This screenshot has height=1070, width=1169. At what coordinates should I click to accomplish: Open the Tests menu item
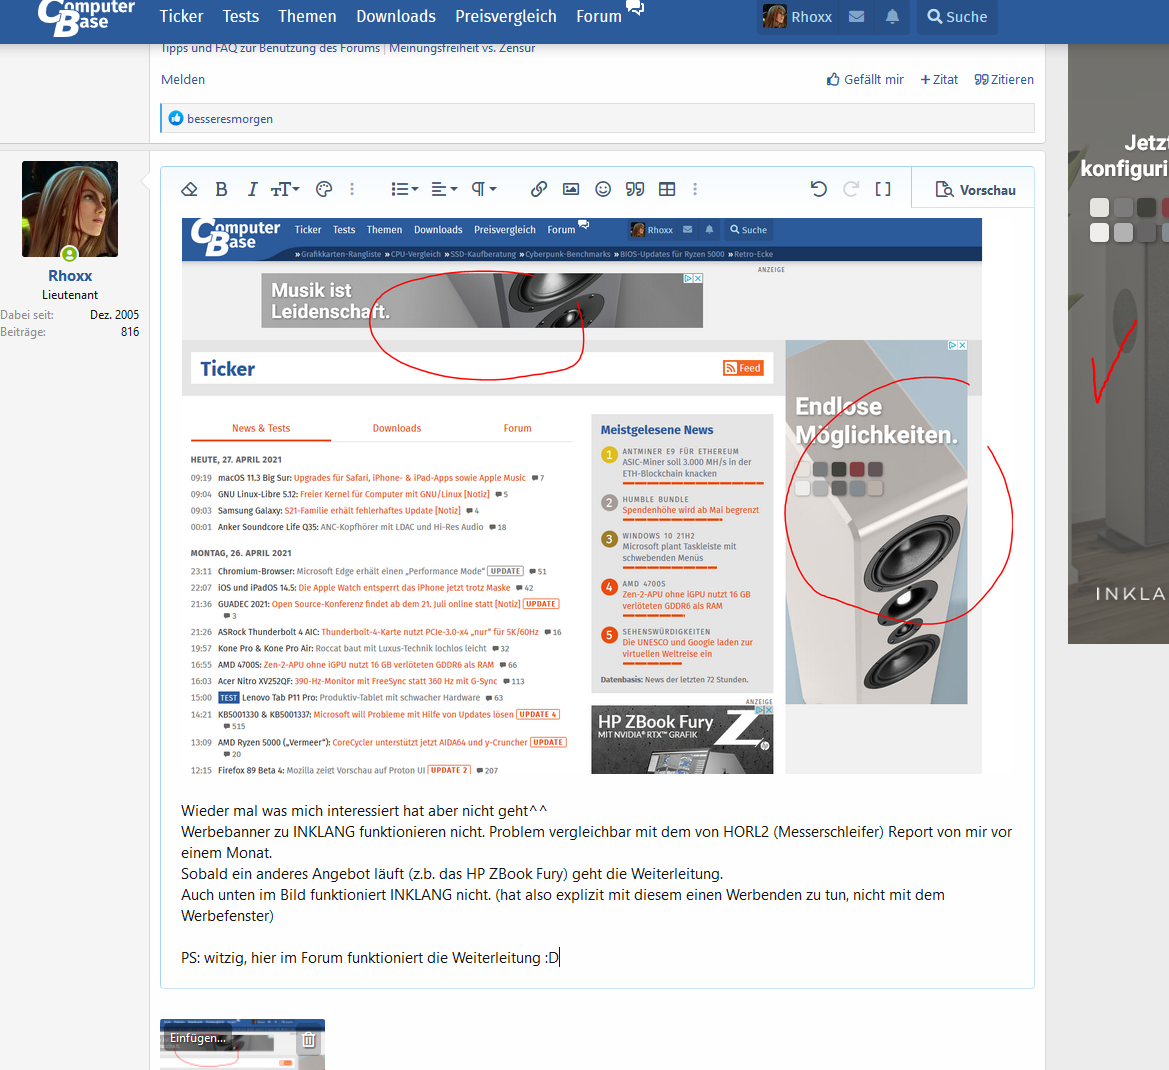point(241,16)
